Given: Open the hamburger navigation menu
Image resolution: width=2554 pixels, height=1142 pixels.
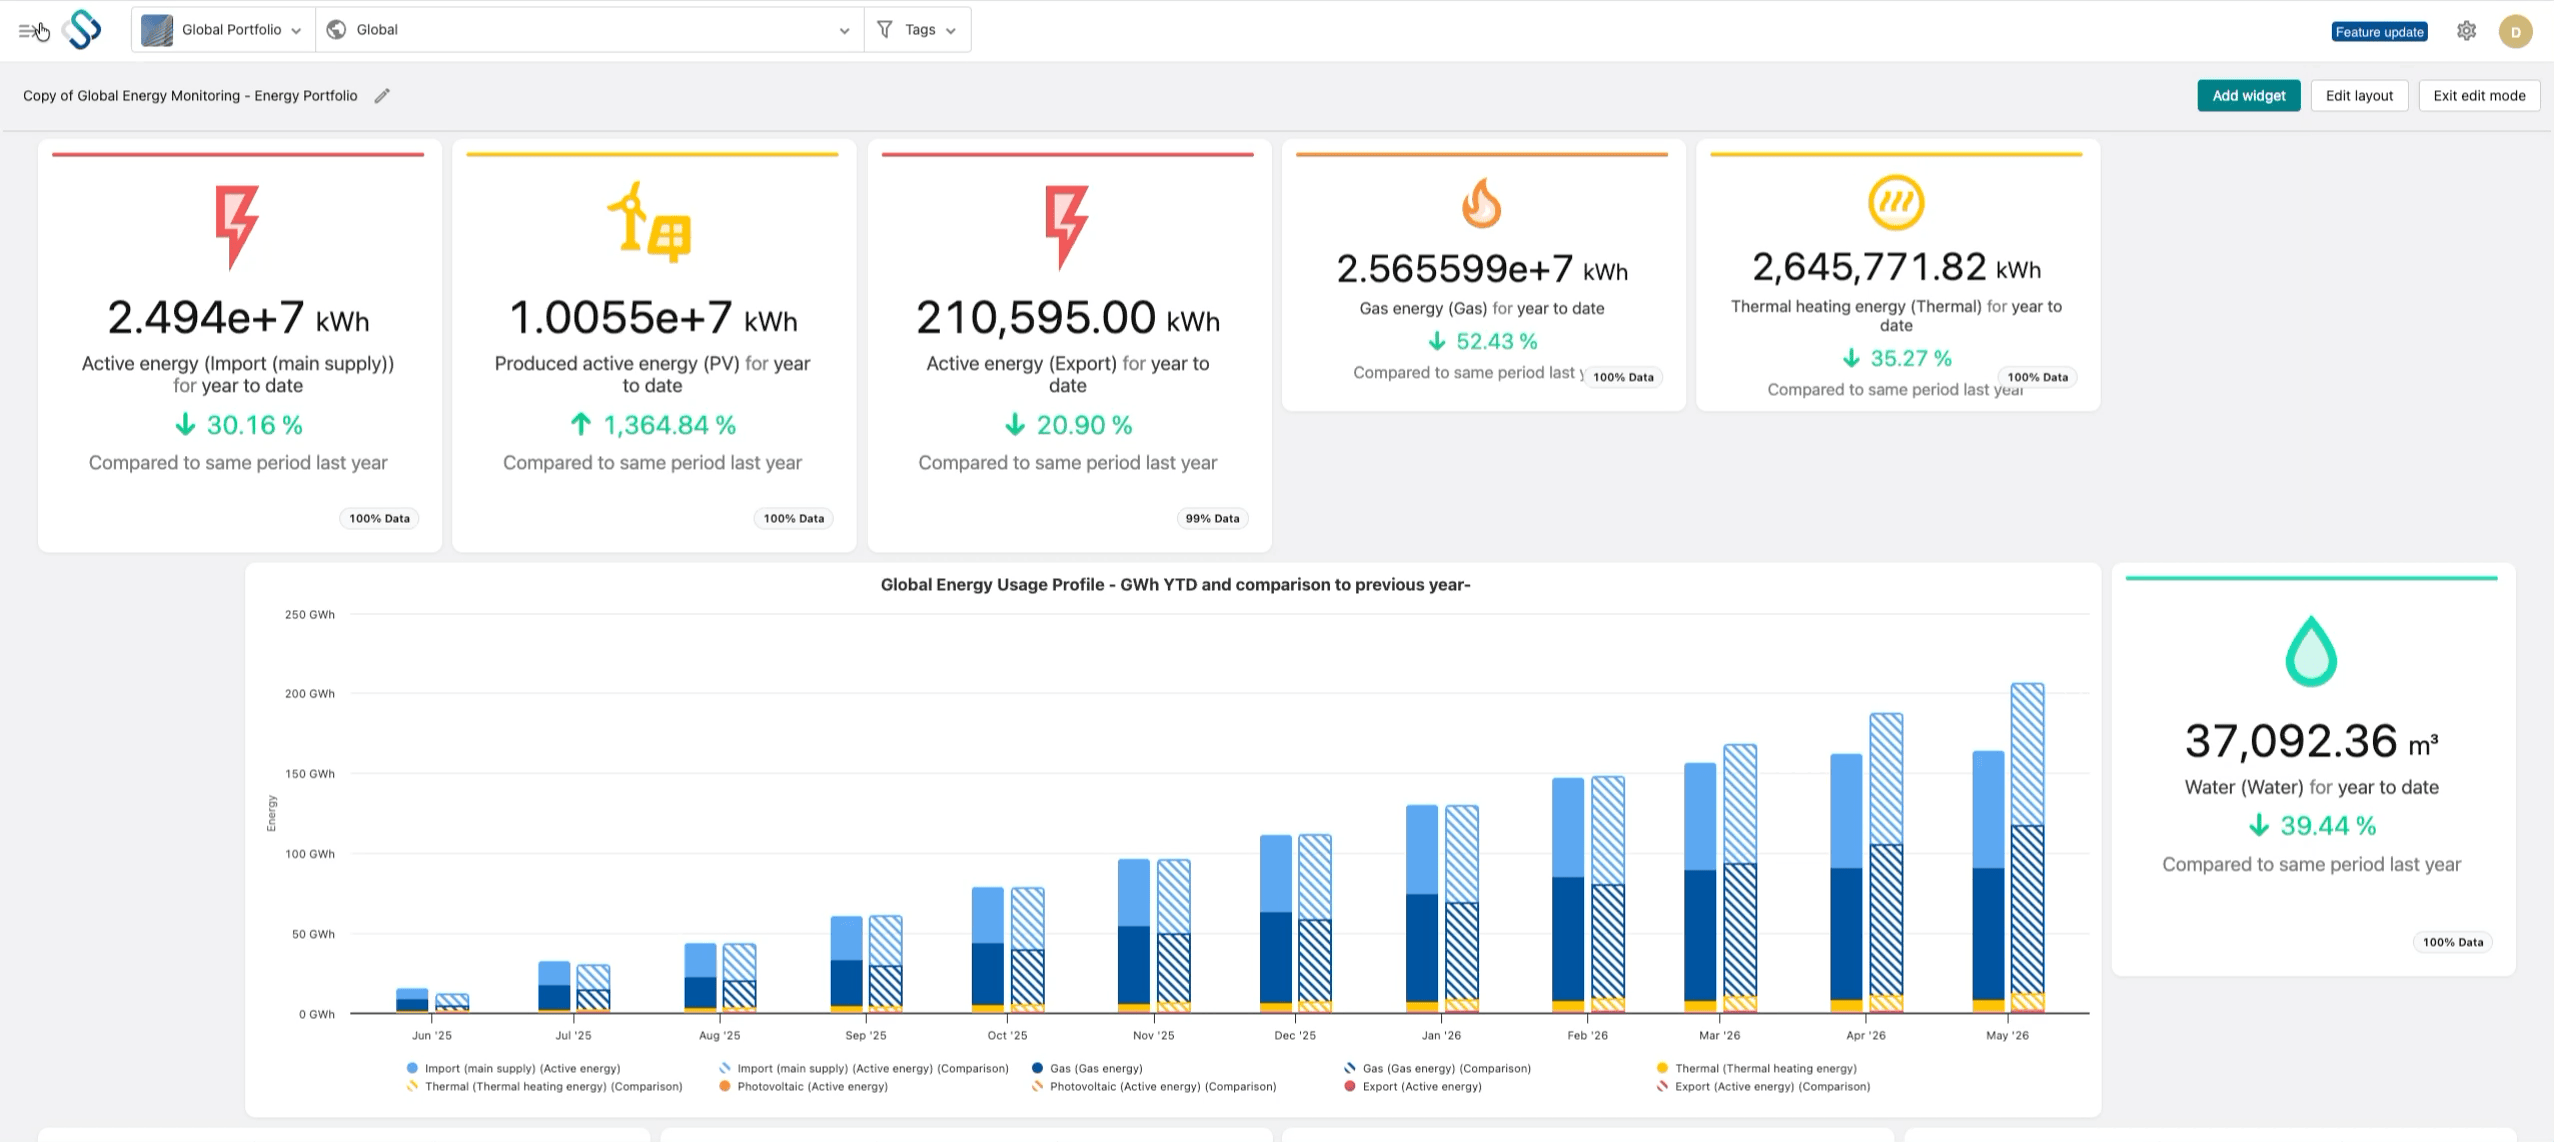Looking at the screenshot, I should [28, 31].
